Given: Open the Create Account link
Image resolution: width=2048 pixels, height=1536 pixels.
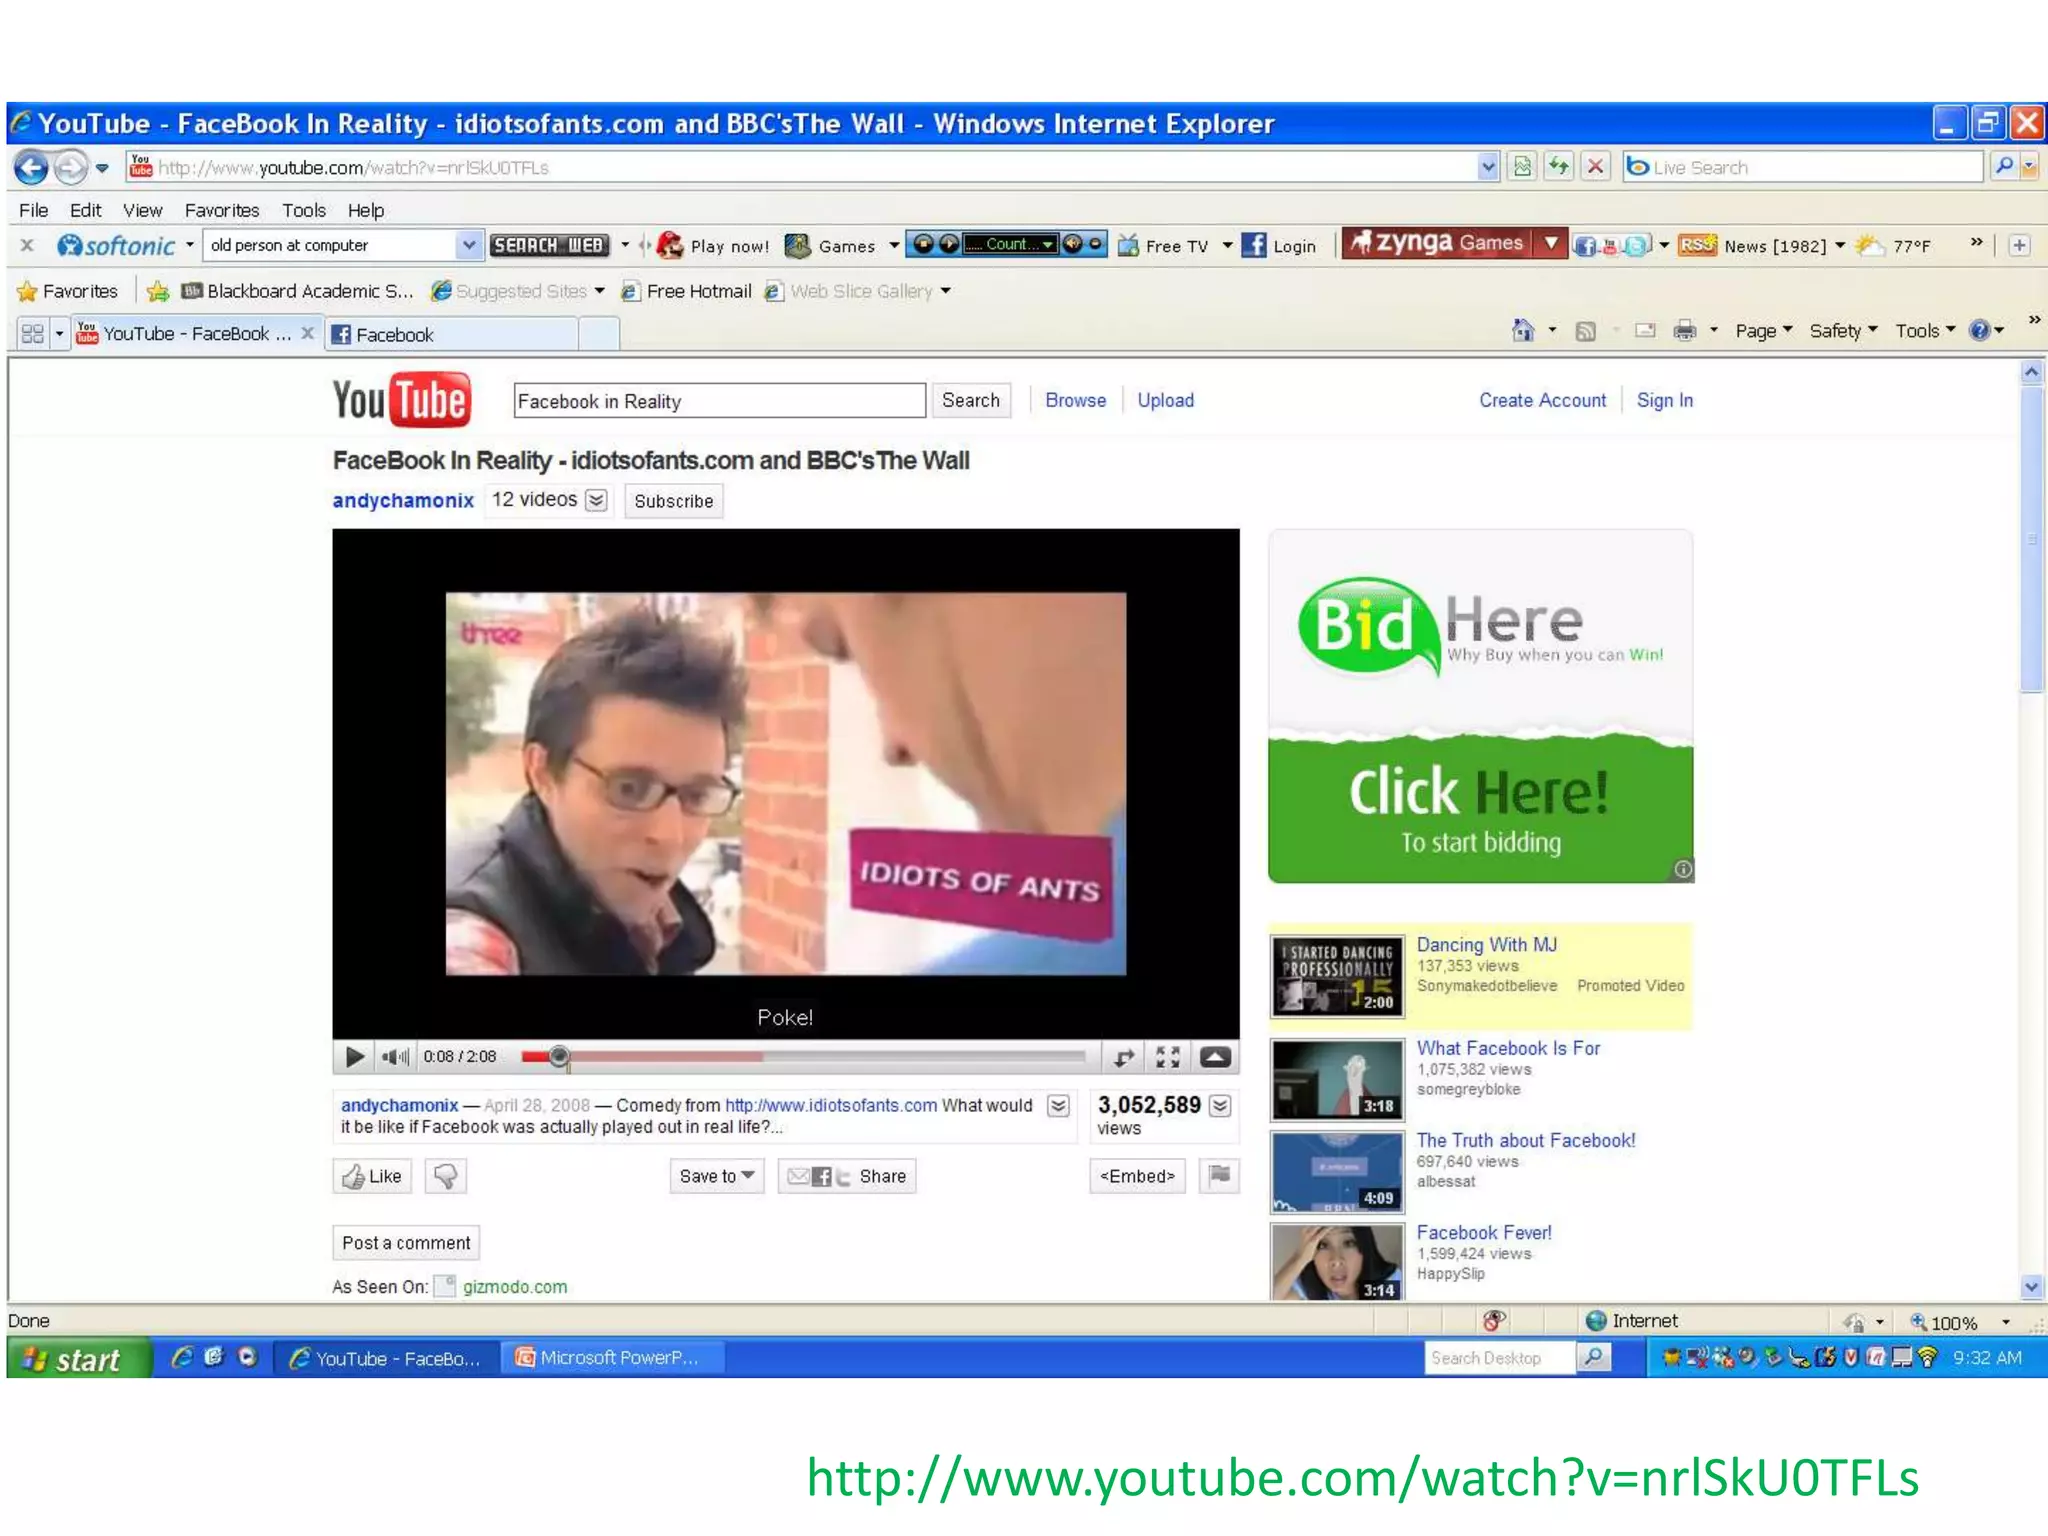Looking at the screenshot, I should [1542, 400].
